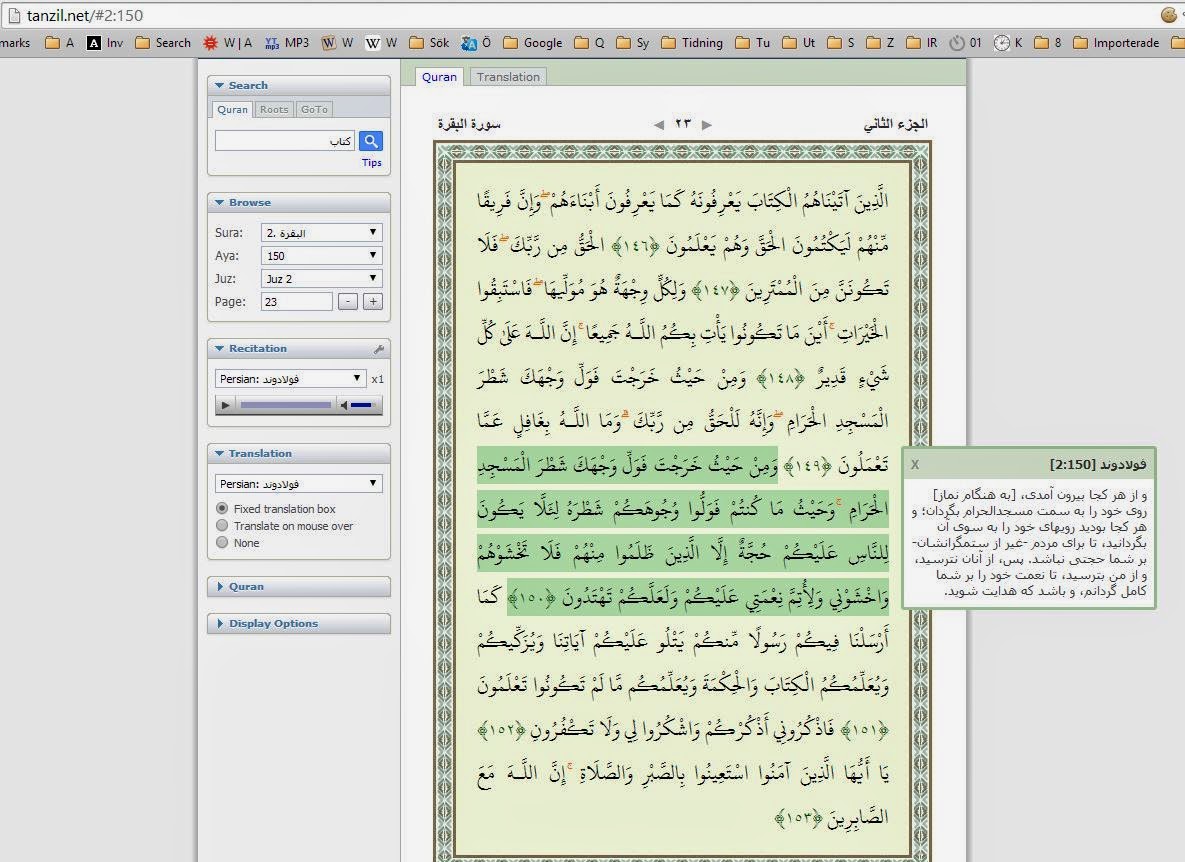
Task: Click the page icon in address bar
Action: tap(14, 15)
